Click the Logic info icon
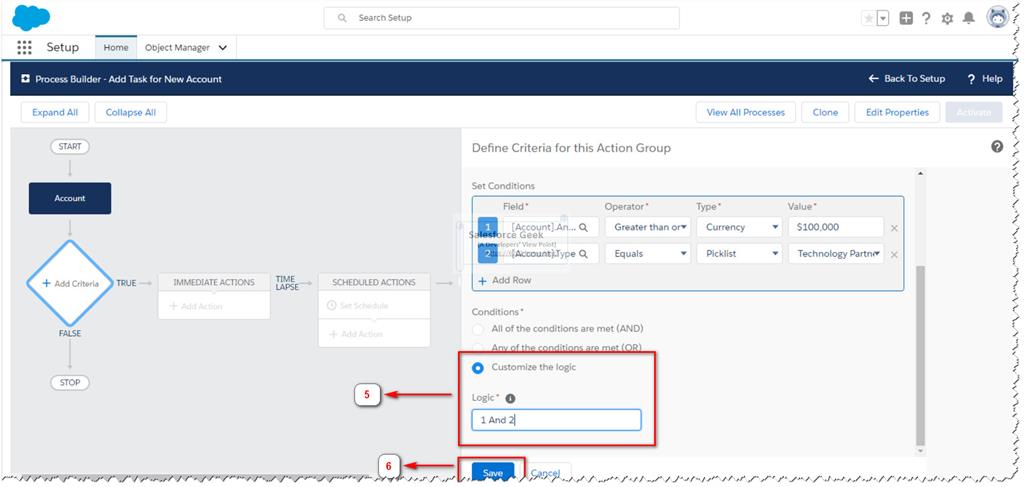Screen dimensions: 1024x487 [x=511, y=398]
